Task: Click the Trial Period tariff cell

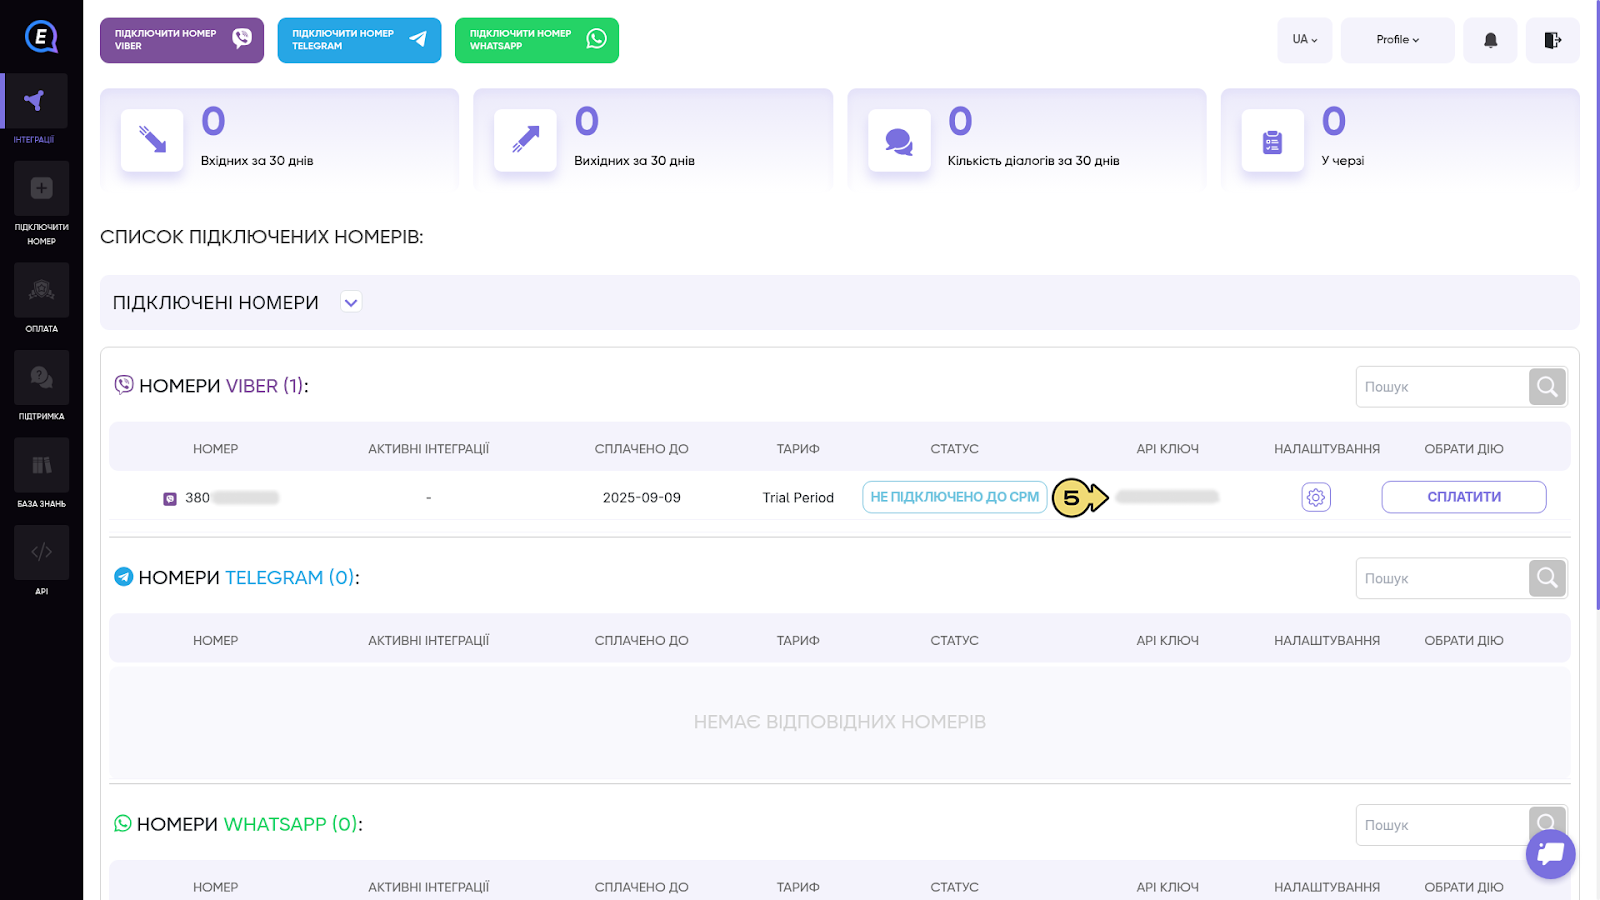Action: click(798, 498)
